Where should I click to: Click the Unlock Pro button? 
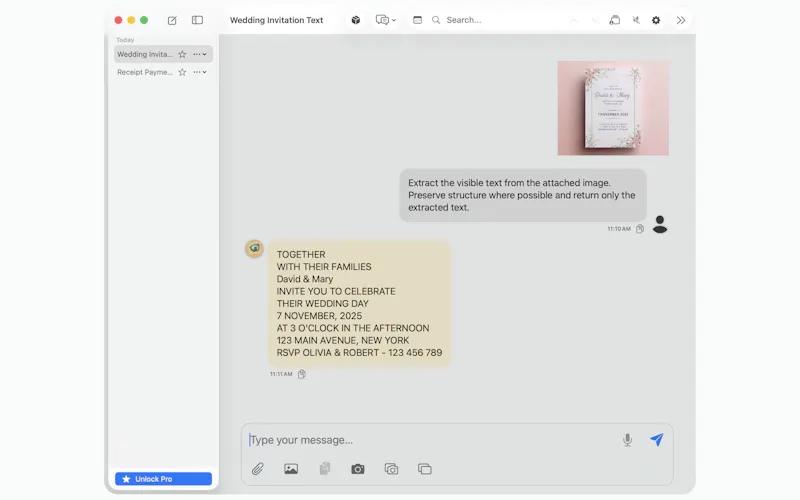tap(163, 479)
